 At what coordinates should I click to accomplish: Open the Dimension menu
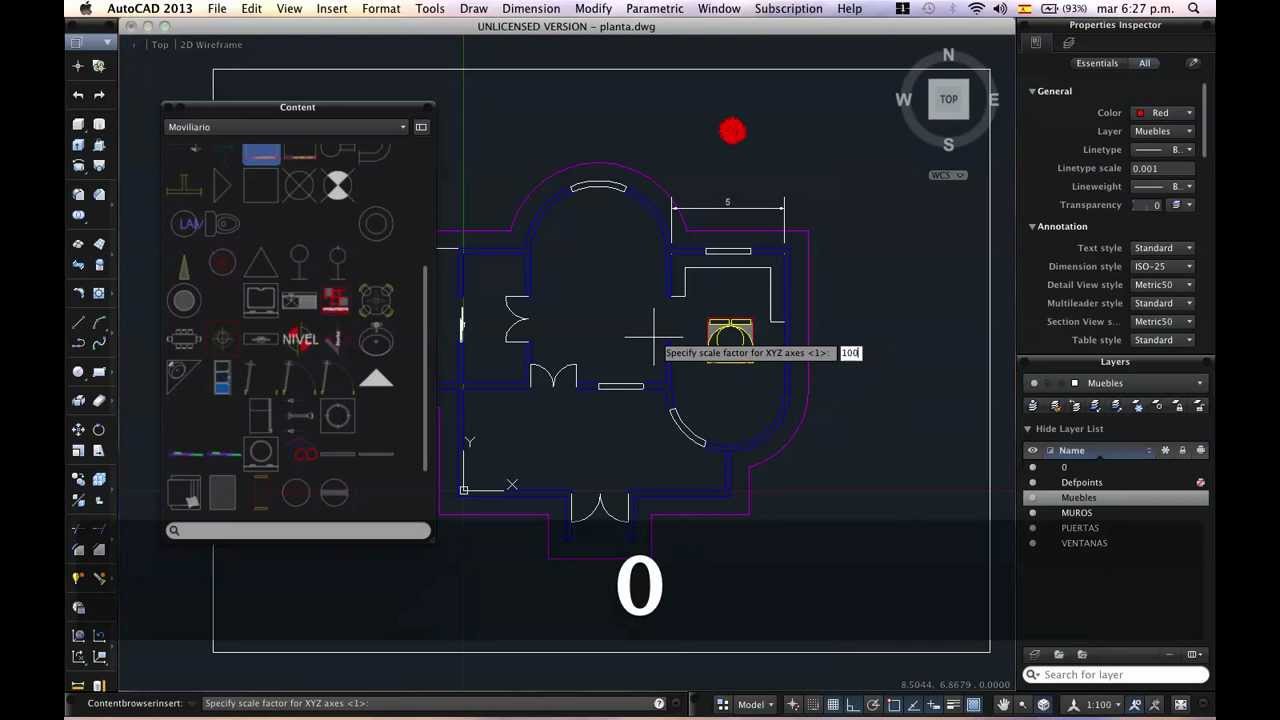pos(531,9)
